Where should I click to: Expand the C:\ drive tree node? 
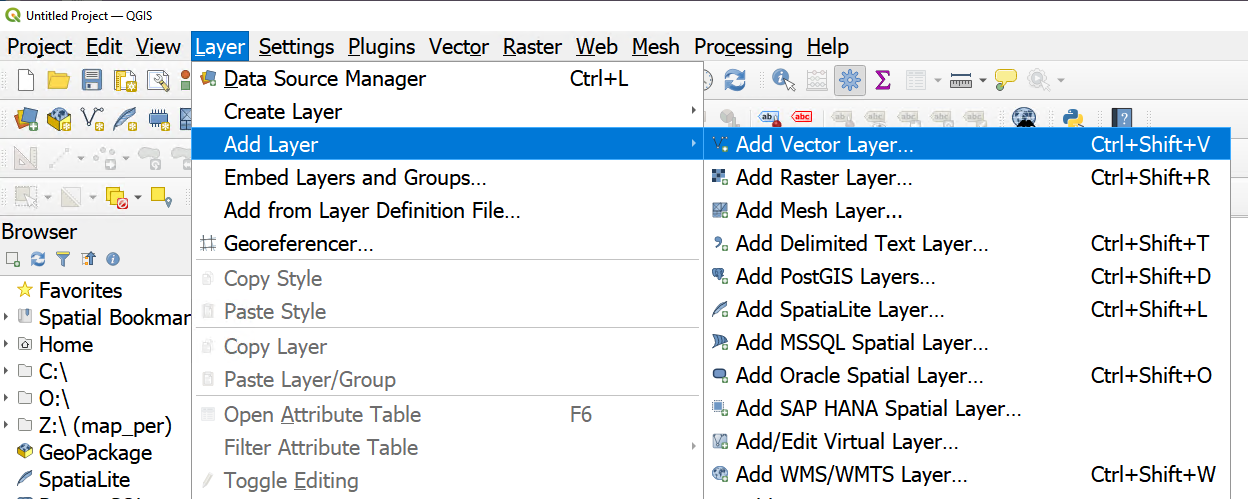7,371
